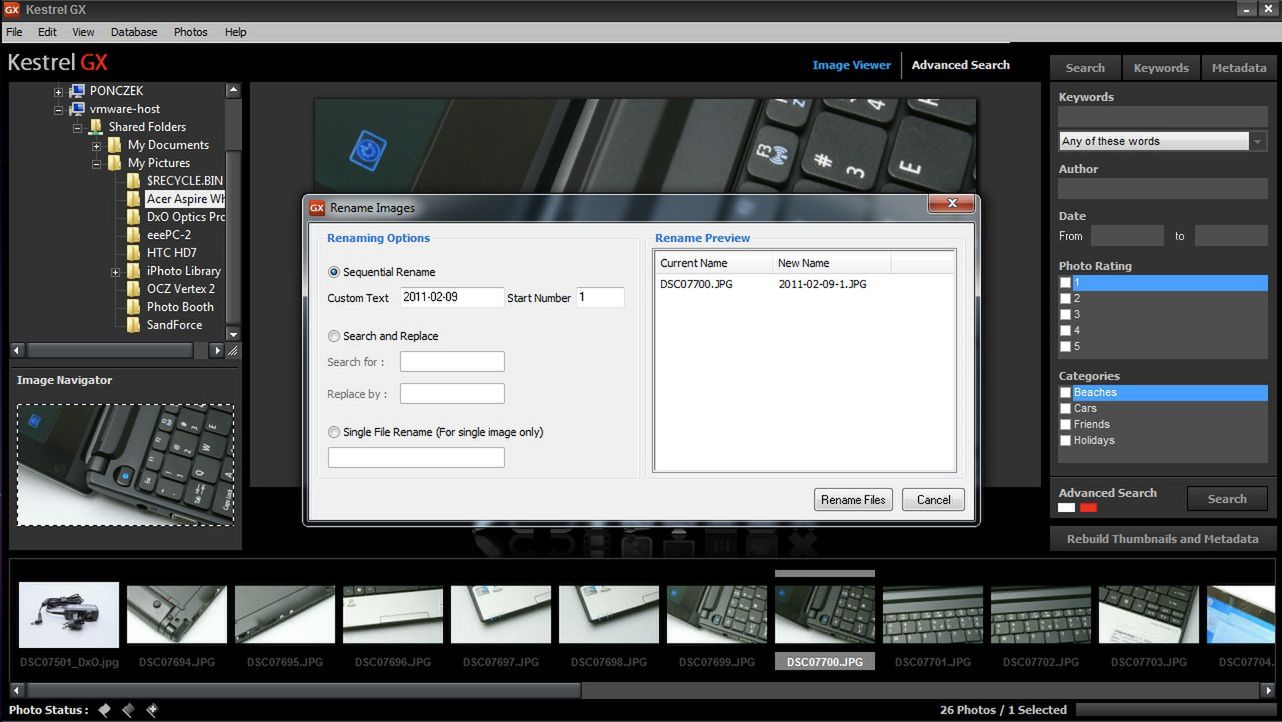This screenshot has width=1282, height=722.
Task: Select the DSC07699.JPG thumbnail
Action: [717, 614]
